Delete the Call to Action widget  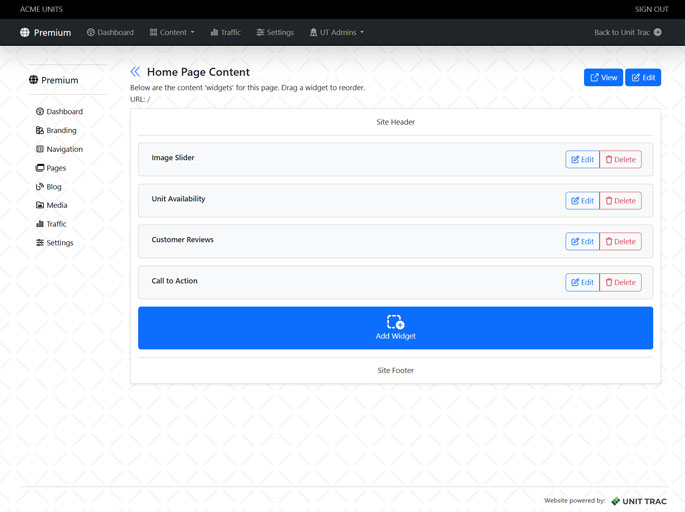(620, 283)
